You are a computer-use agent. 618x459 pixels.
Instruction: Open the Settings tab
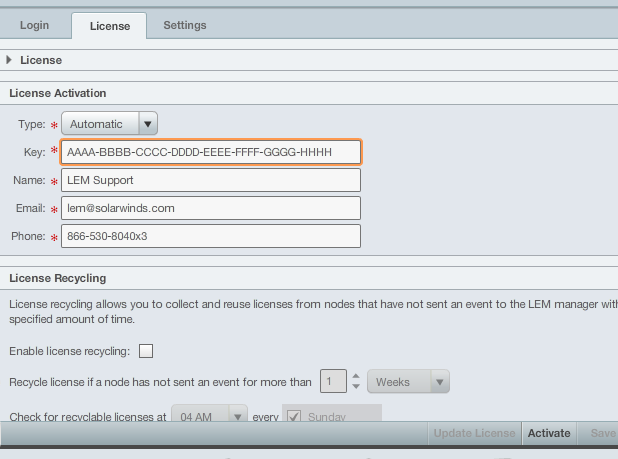pos(185,25)
